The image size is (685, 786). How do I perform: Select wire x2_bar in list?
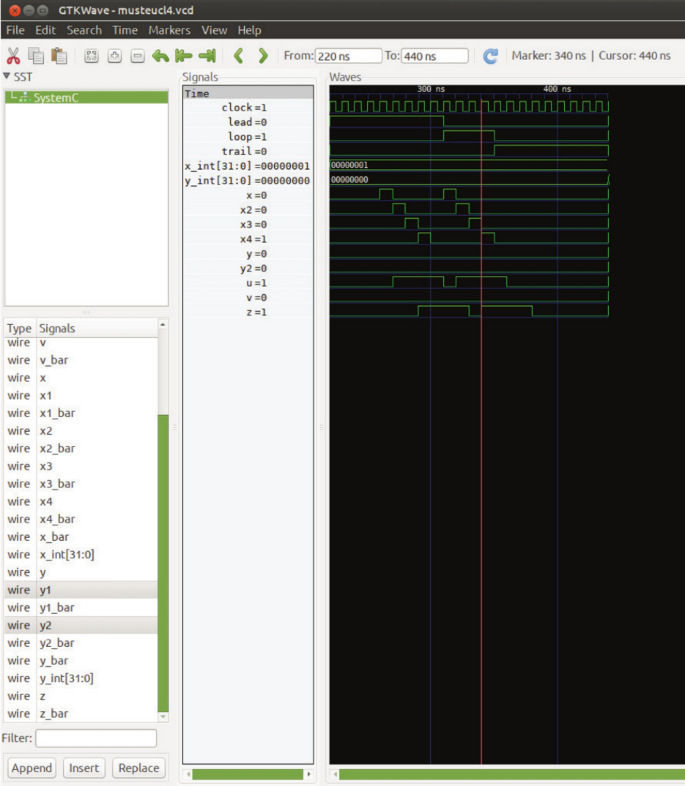[x=81, y=448]
